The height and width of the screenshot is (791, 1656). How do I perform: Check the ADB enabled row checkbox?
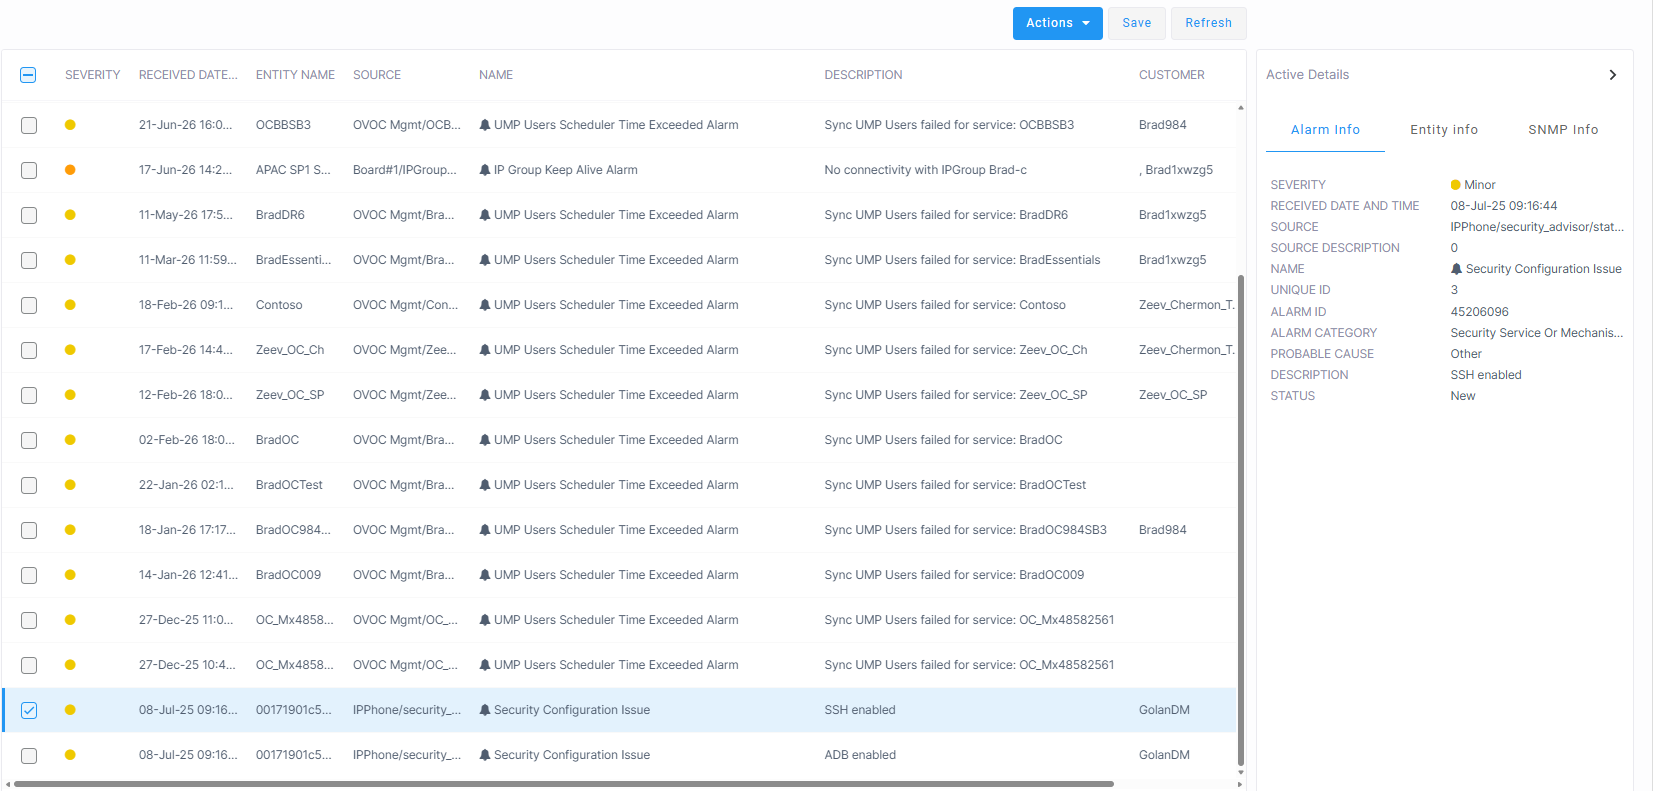click(29, 755)
